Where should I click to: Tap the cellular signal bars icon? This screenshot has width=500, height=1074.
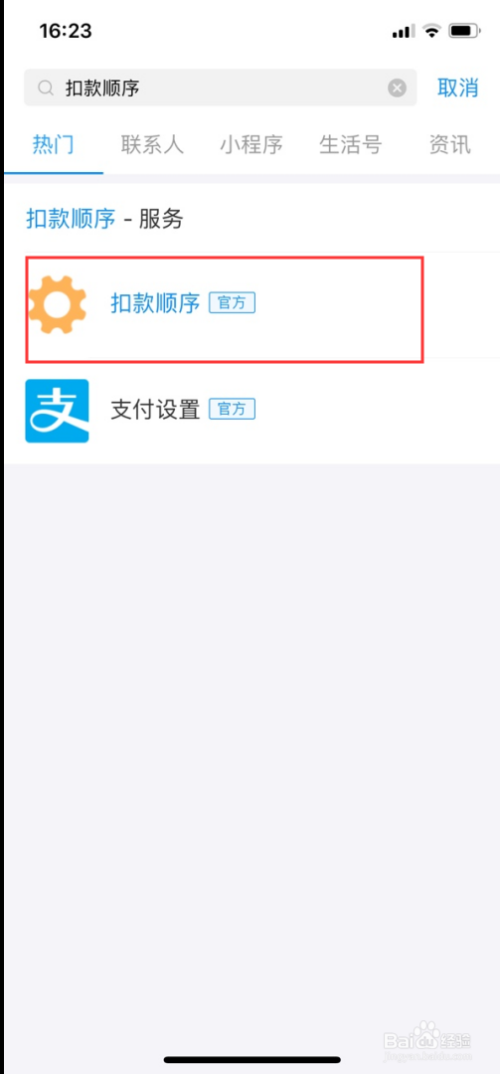pos(403,32)
